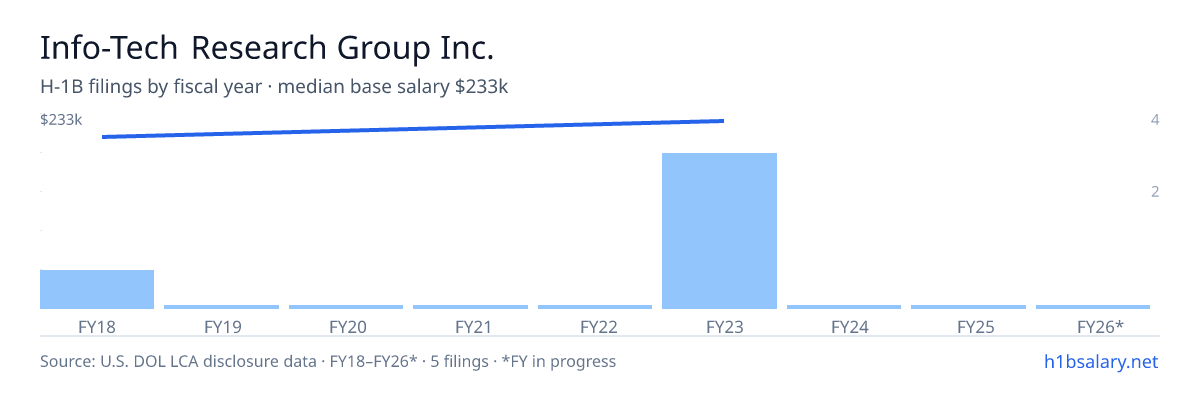Click the right axis value 4
The image size is (1200, 400).
click(1155, 120)
